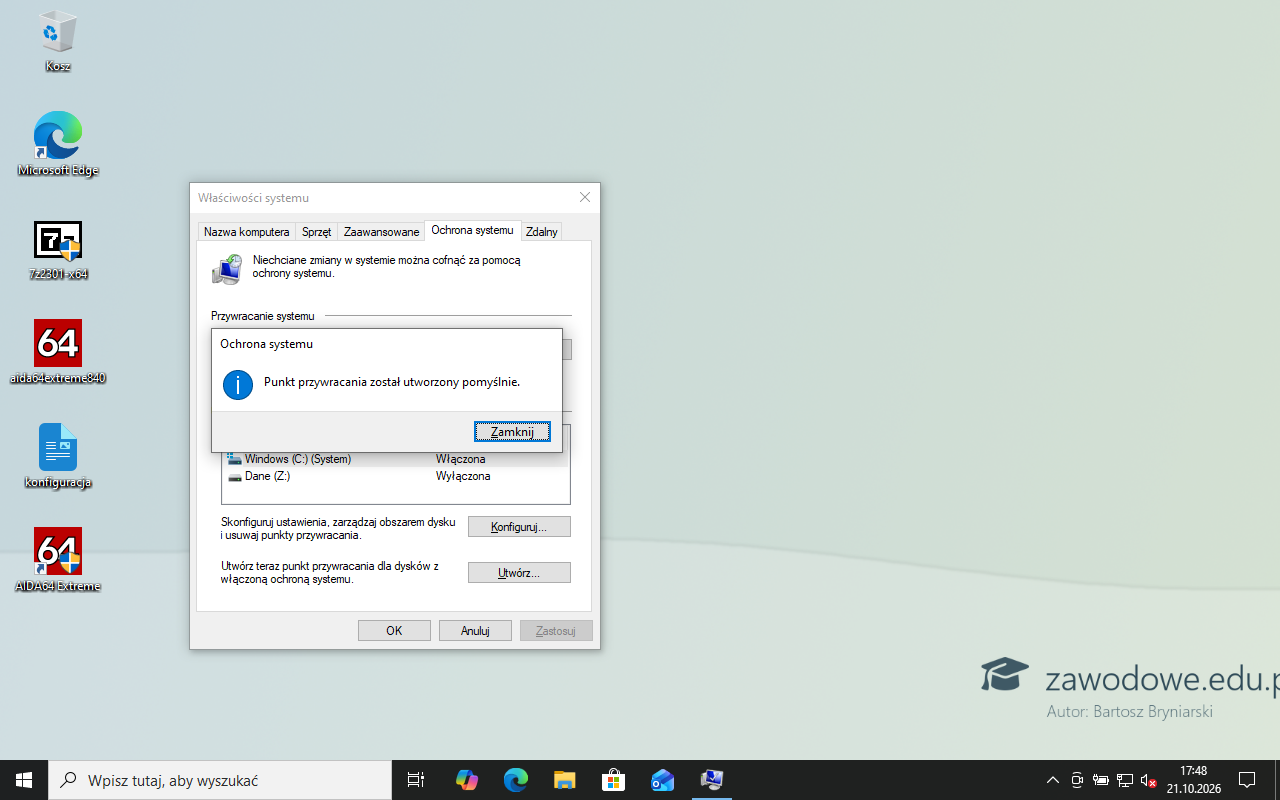Image resolution: width=1280 pixels, height=800 pixels.
Task: Launch Copilot from the taskbar
Action: (x=467, y=780)
